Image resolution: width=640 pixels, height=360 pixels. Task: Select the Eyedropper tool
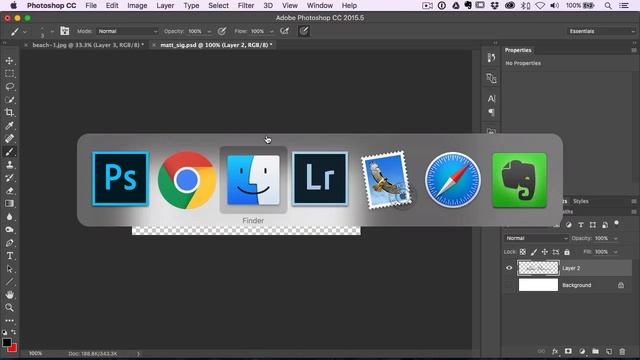pyautogui.click(x=9, y=126)
